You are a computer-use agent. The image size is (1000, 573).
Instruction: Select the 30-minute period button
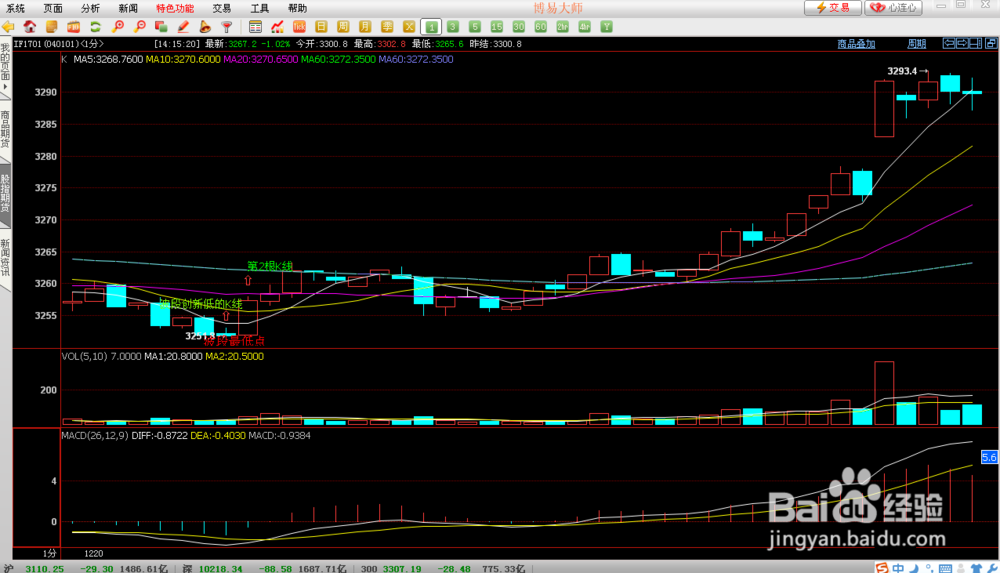point(518,27)
